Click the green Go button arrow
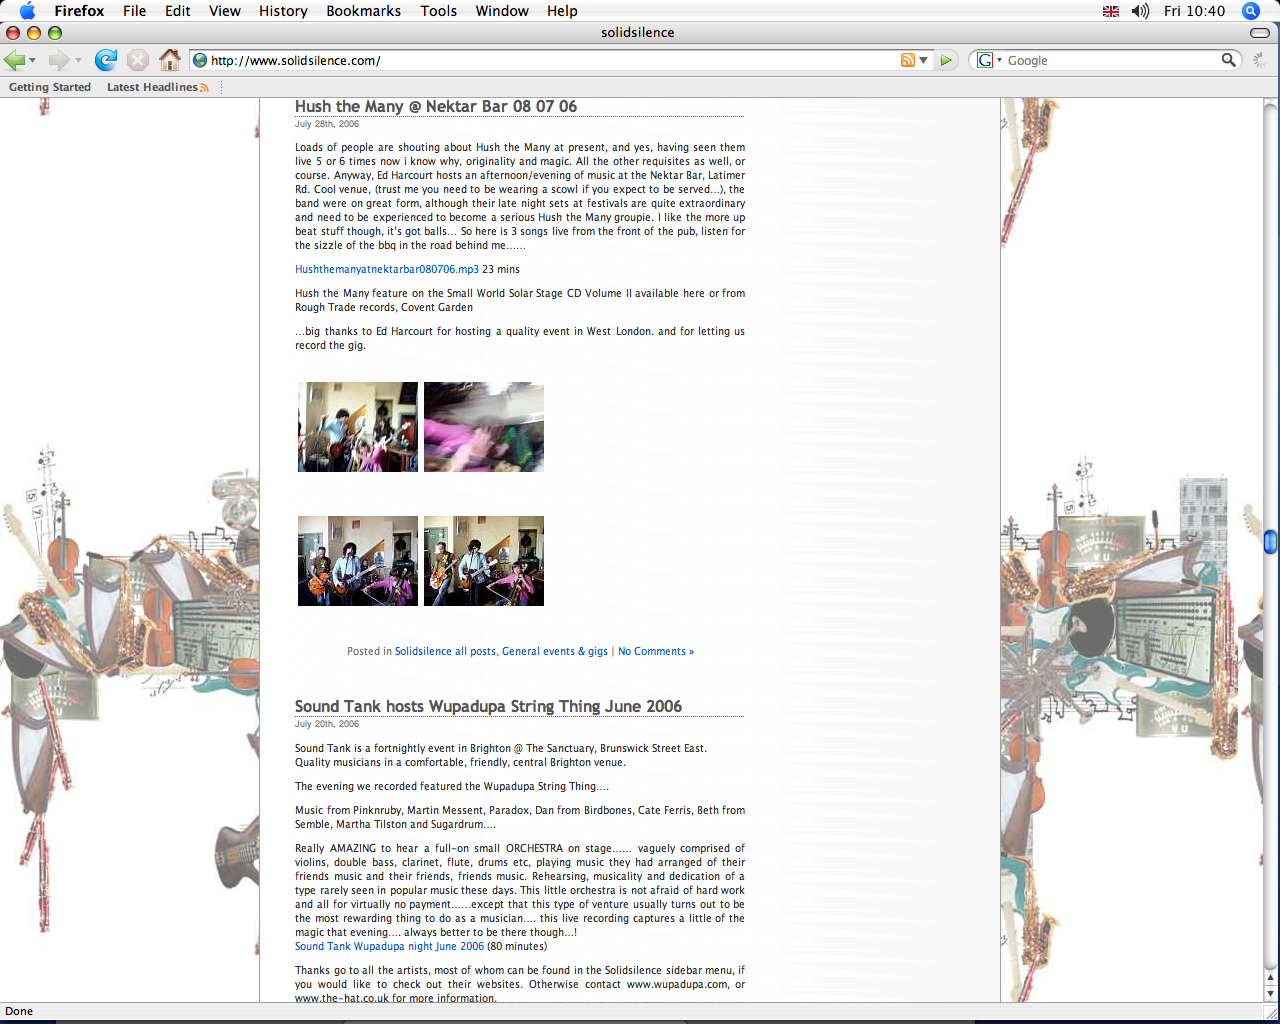Image resolution: width=1280 pixels, height=1024 pixels. point(946,60)
